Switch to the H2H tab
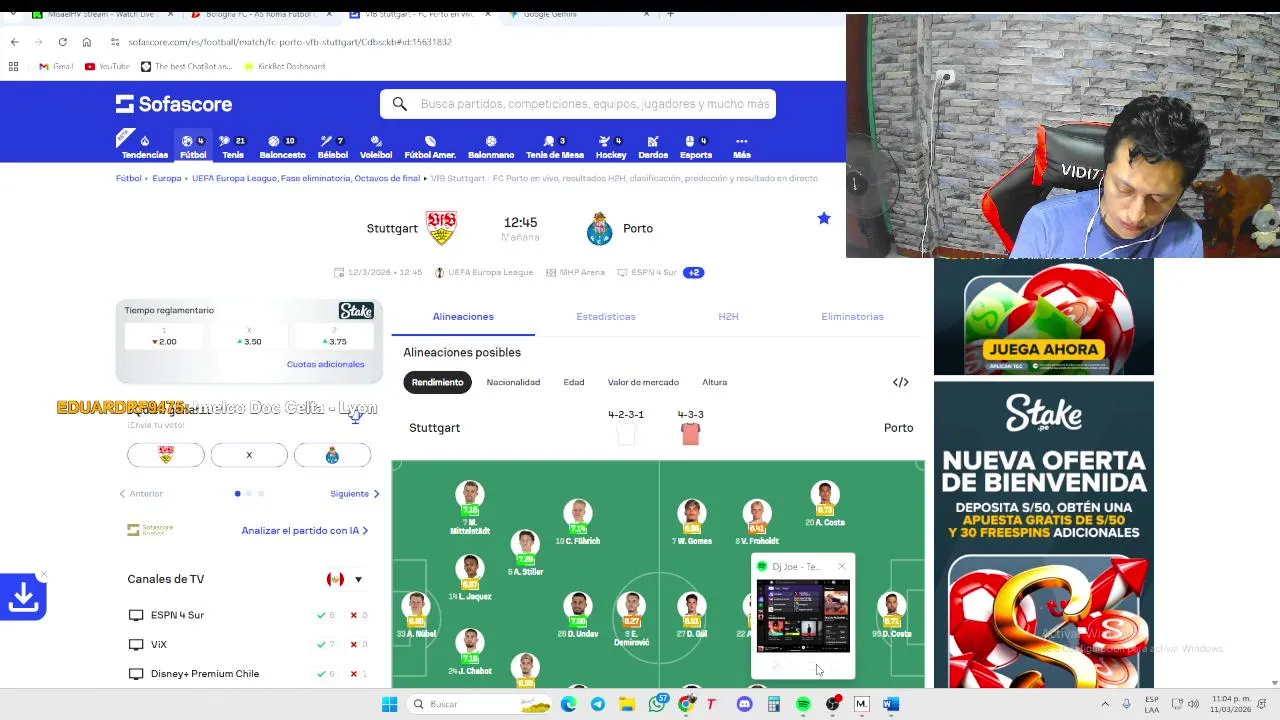Image resolution: width=1280 pixels, height=720 pixels. point(728,317)
